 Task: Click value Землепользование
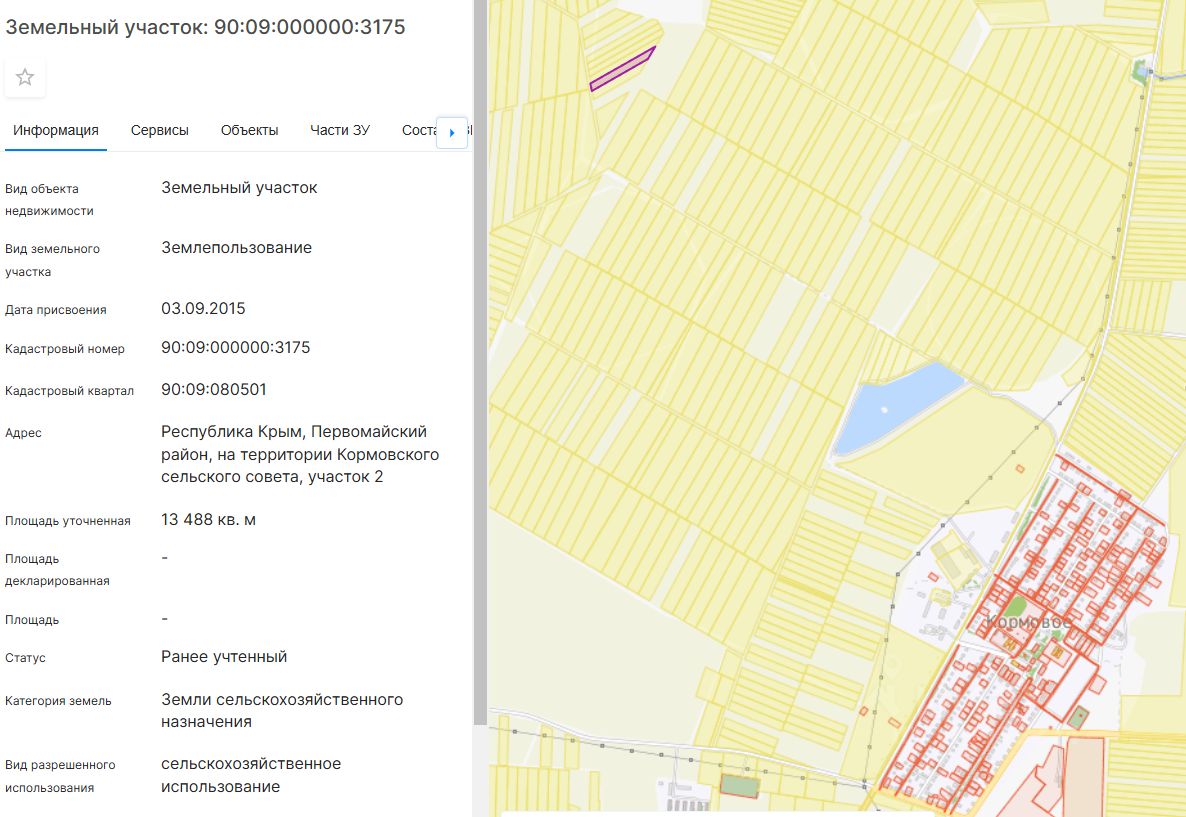tap(237, 248)
